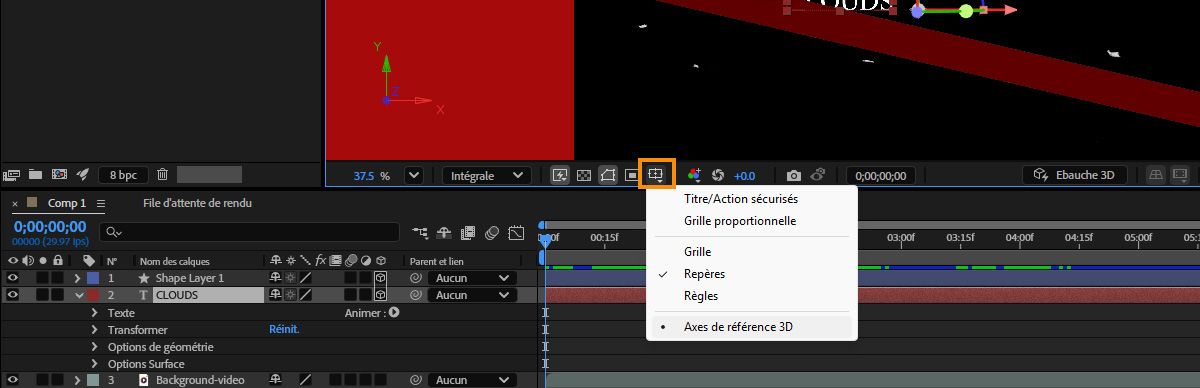Screen dimensions: 1200x388
Task: Click parent pick whip for CLOUDS layer
Action: point(415,295)
